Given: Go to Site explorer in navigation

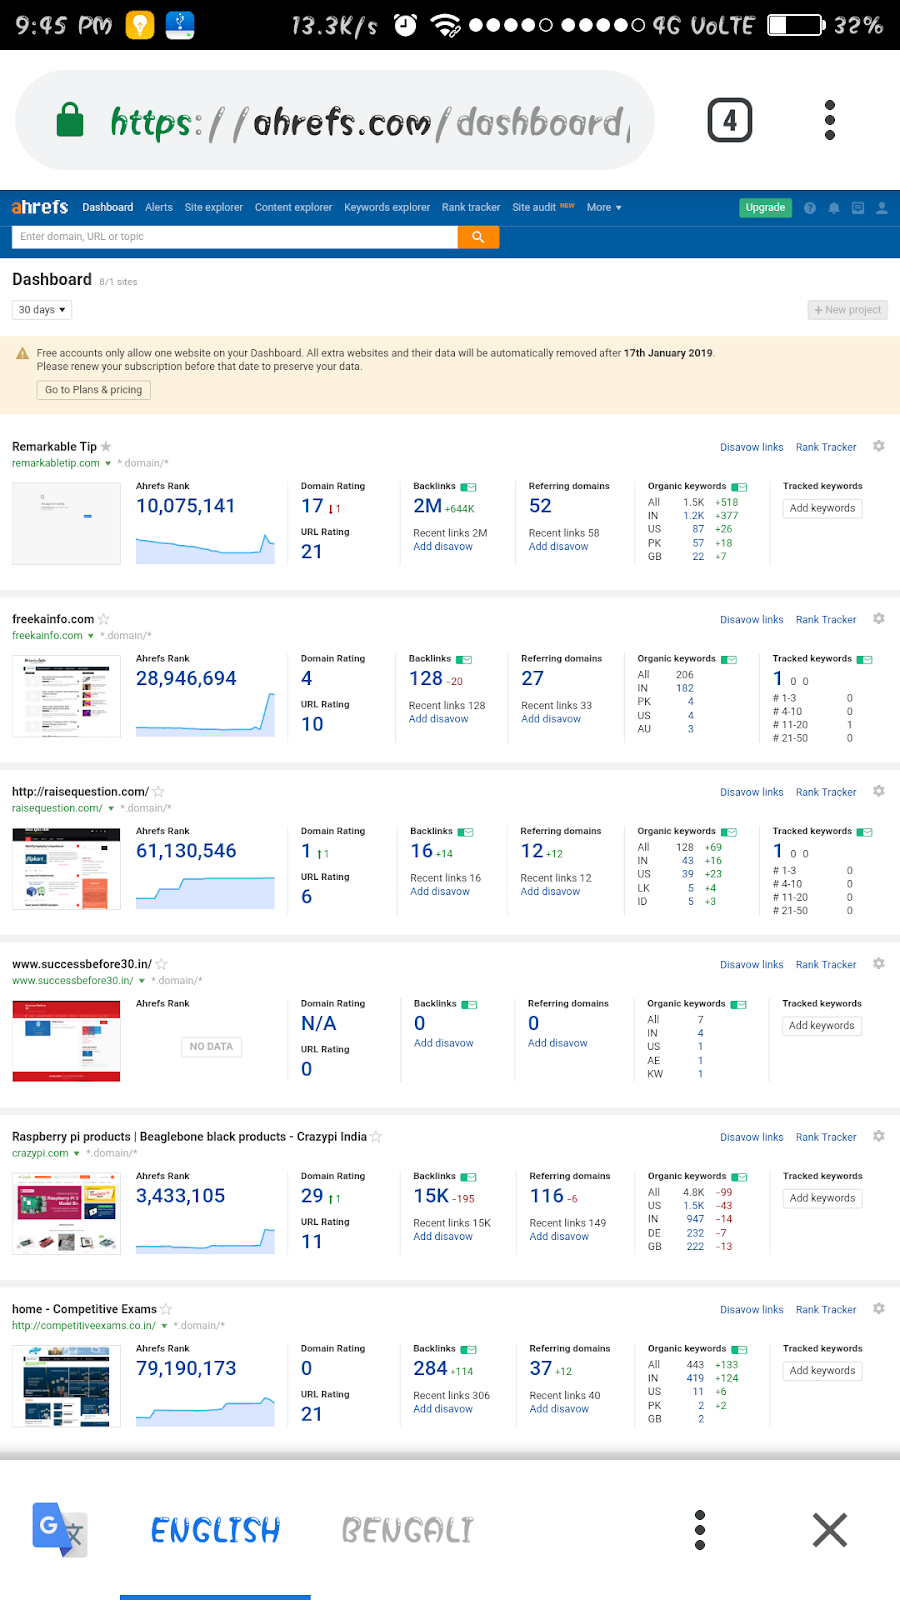Looking at the screenshot, I should [x=214, y=208].
